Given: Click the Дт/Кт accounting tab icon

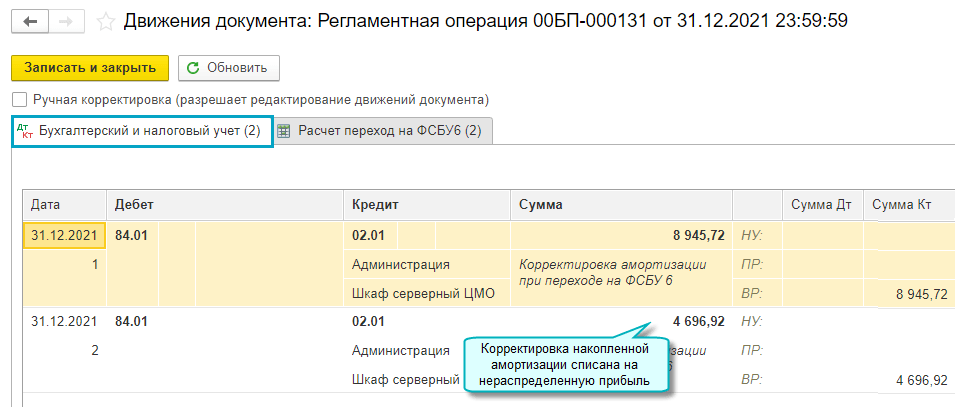Looking at the screenshot, I should pos(26,131).
